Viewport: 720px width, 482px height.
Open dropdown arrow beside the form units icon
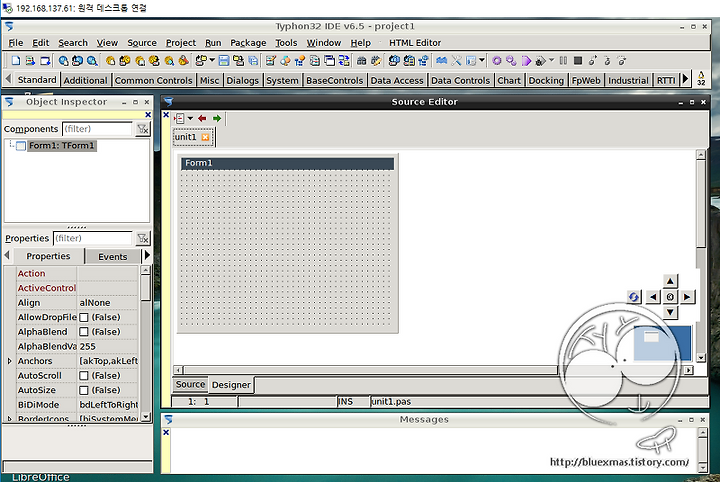(x=482, y=60)
